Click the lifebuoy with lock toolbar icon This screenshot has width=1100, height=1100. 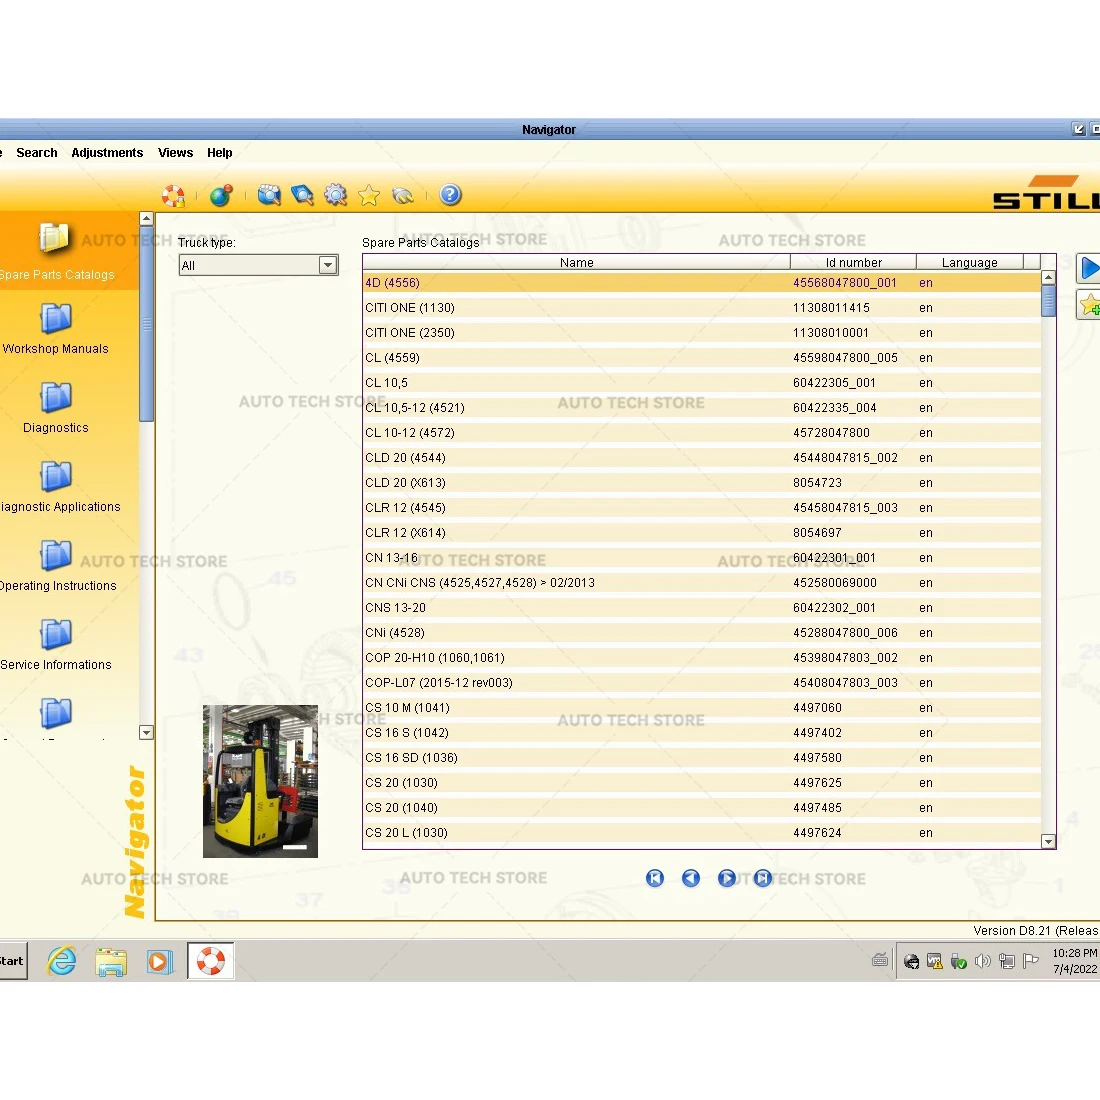(x=173, y=196)
